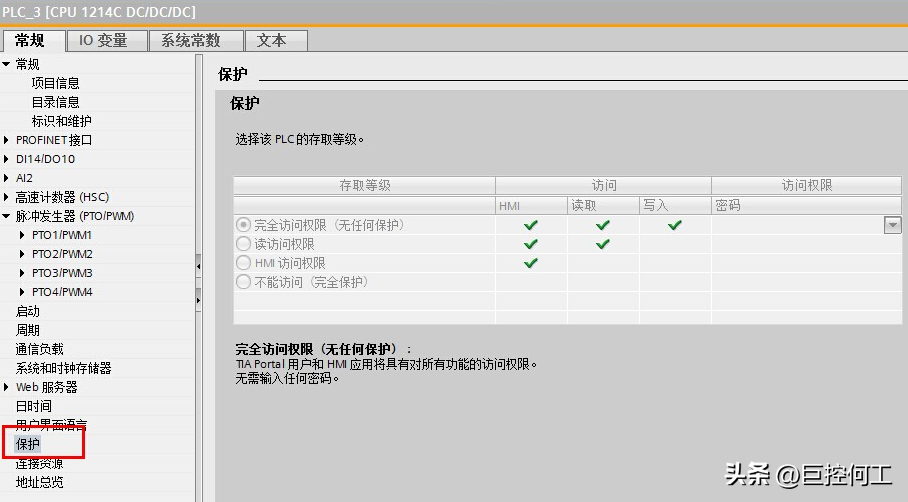Expand the Web 服务器 tree node
Viewport: 908px width, 502px height.
point(6,387)
